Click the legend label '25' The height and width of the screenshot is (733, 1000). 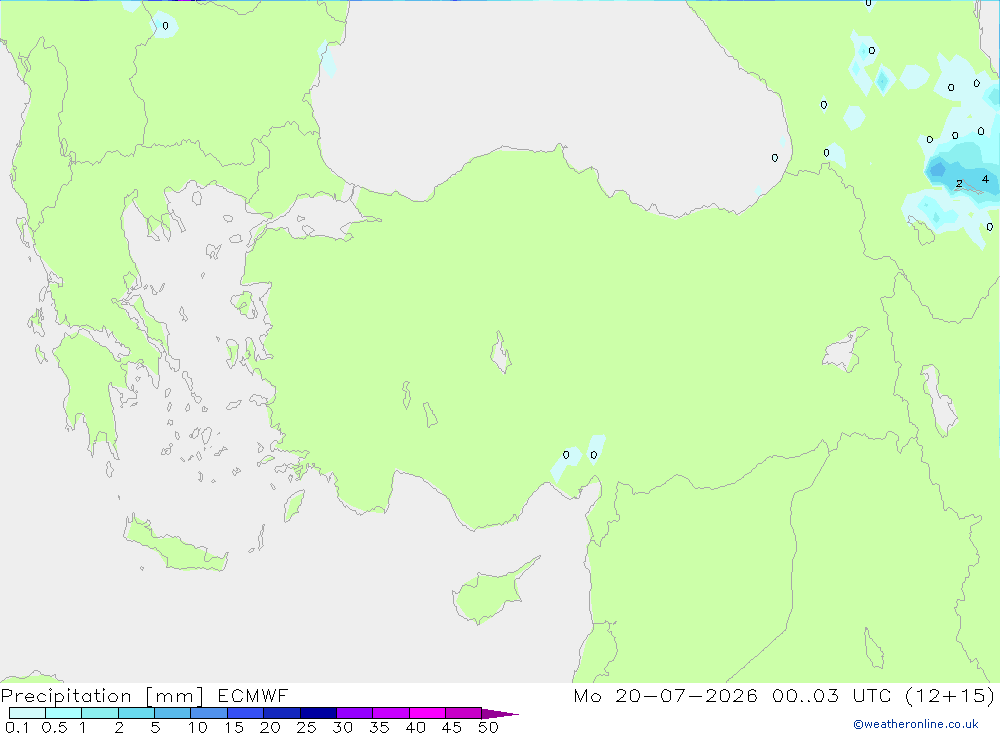307,727
